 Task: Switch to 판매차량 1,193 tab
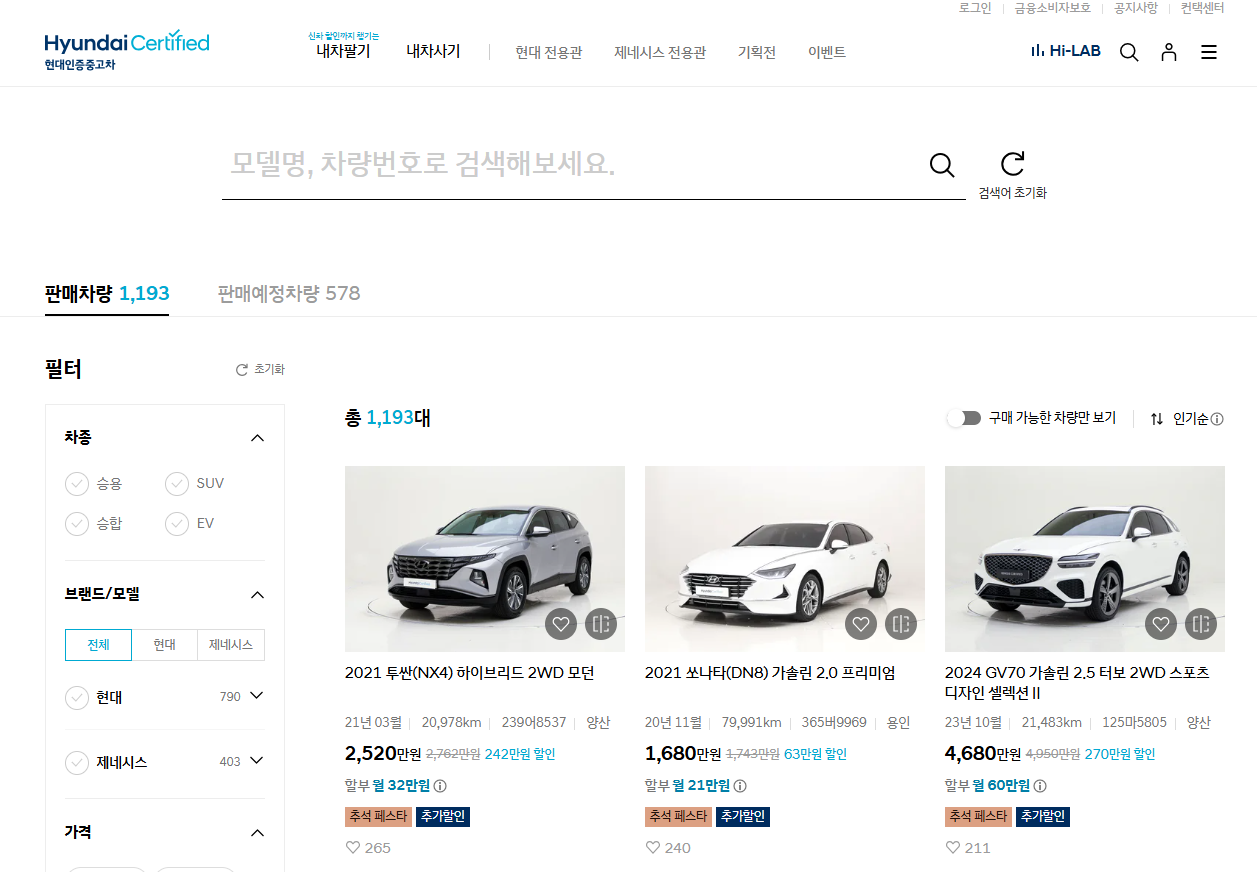[x=107, y=294]
